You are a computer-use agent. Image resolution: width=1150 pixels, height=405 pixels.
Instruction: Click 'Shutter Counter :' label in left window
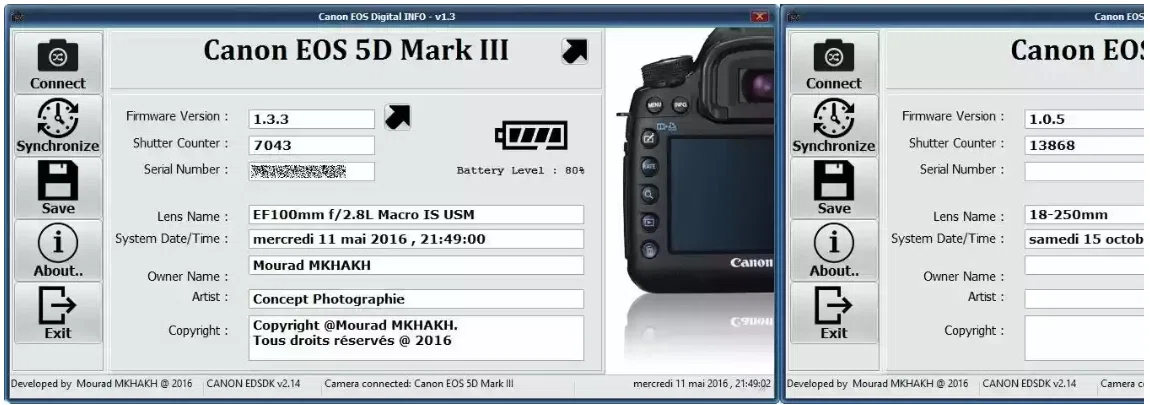(x=180, y=143)
